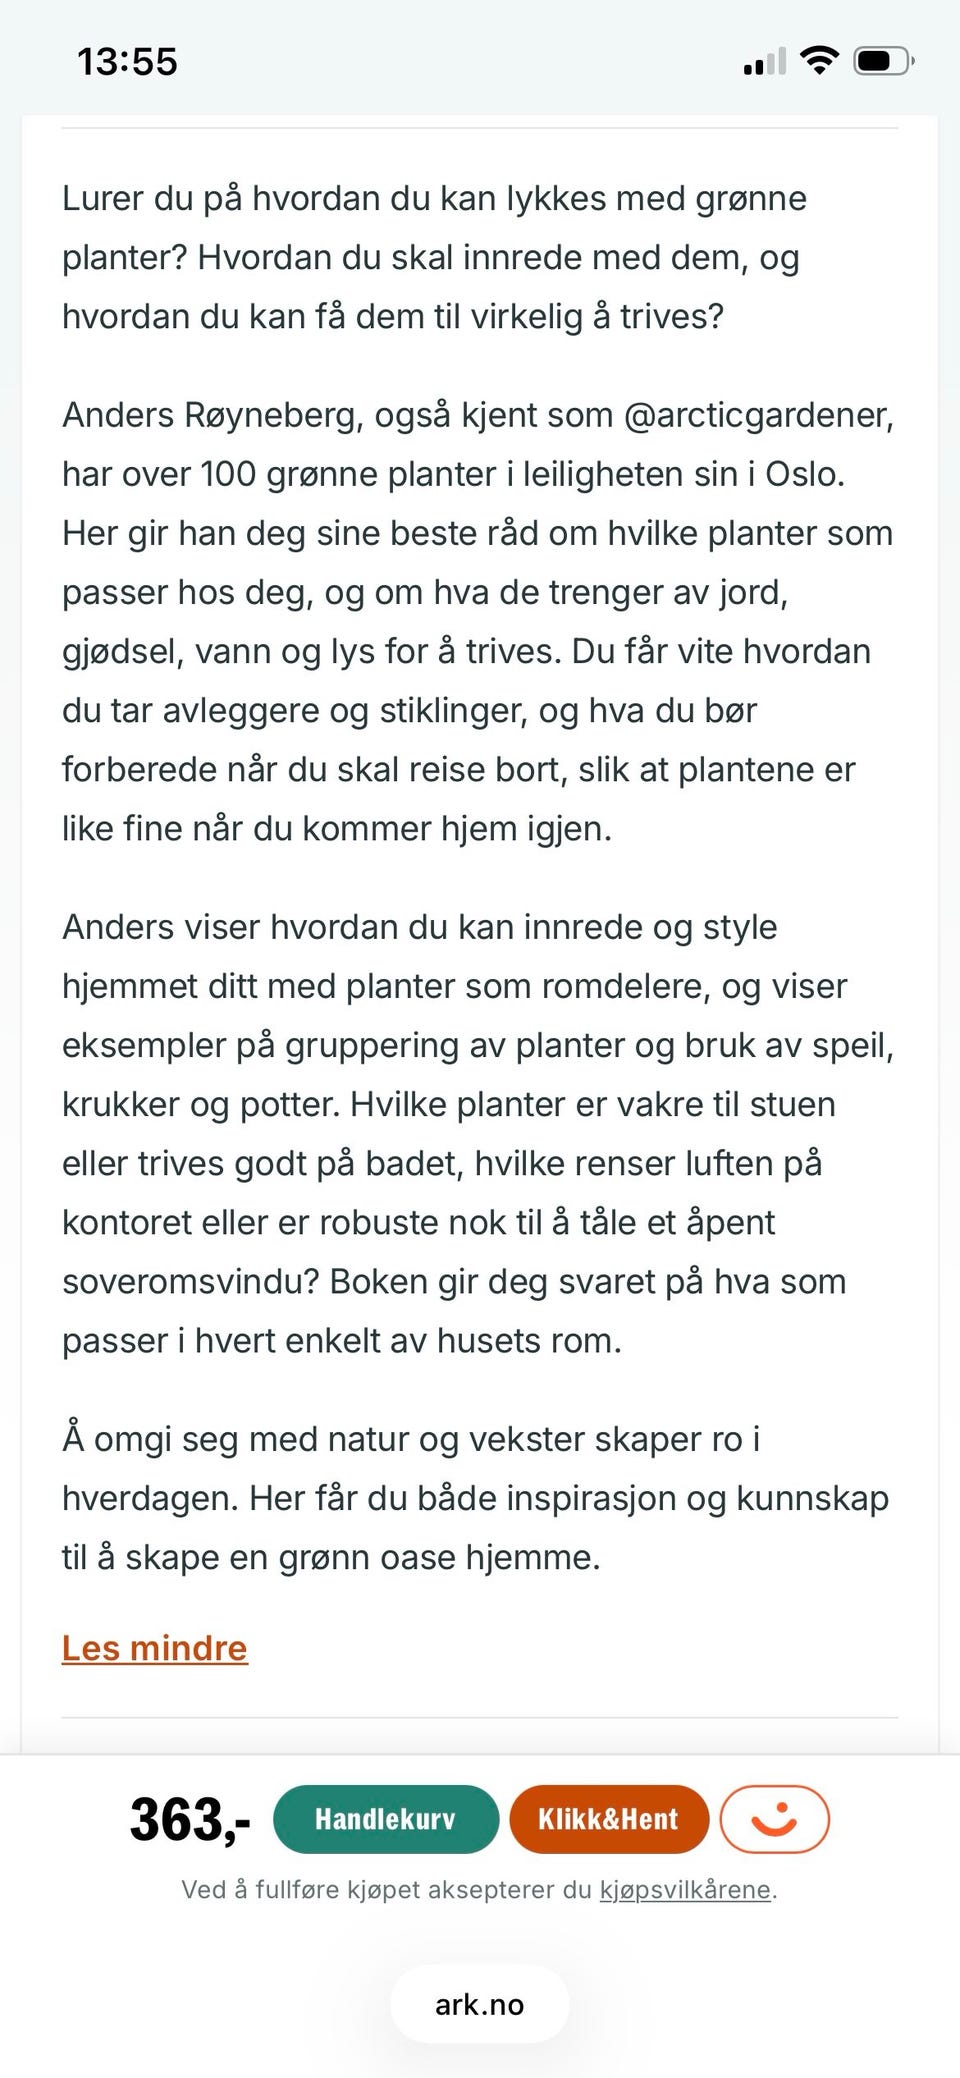Tap the word 'soveromsvindu' in description
This screenshot has width=960, height=2078.
tap(190, 1281)
